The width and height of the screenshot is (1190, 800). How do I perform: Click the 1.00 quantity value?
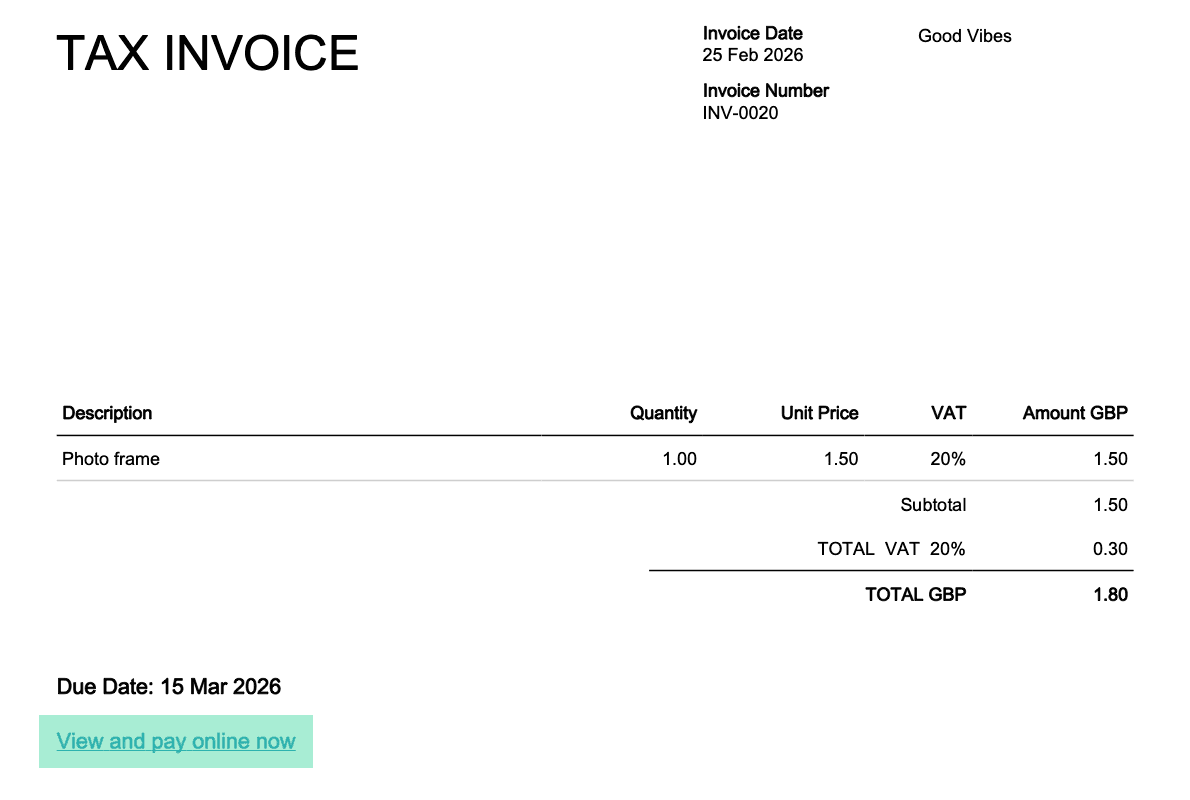click(679, 460)
